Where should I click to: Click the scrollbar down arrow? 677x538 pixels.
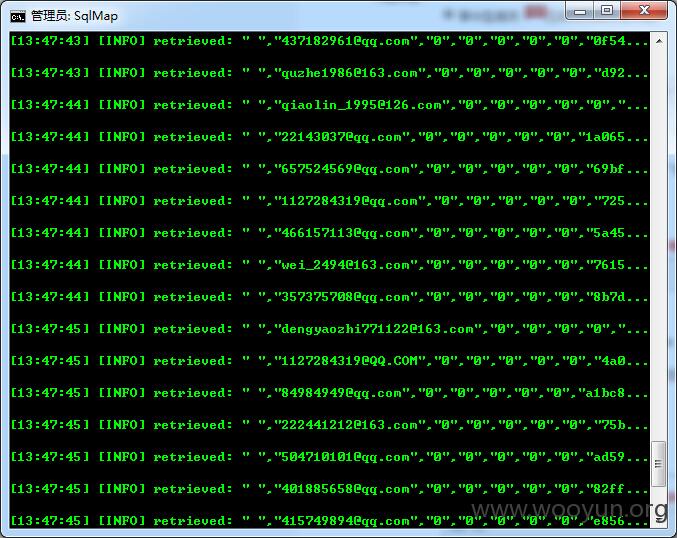click(658, 518)
